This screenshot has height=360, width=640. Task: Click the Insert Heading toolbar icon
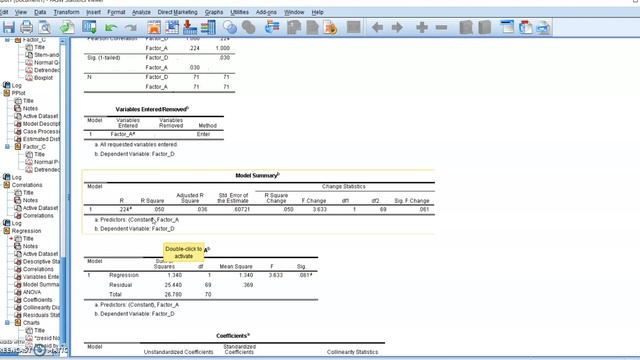point(507,27)
